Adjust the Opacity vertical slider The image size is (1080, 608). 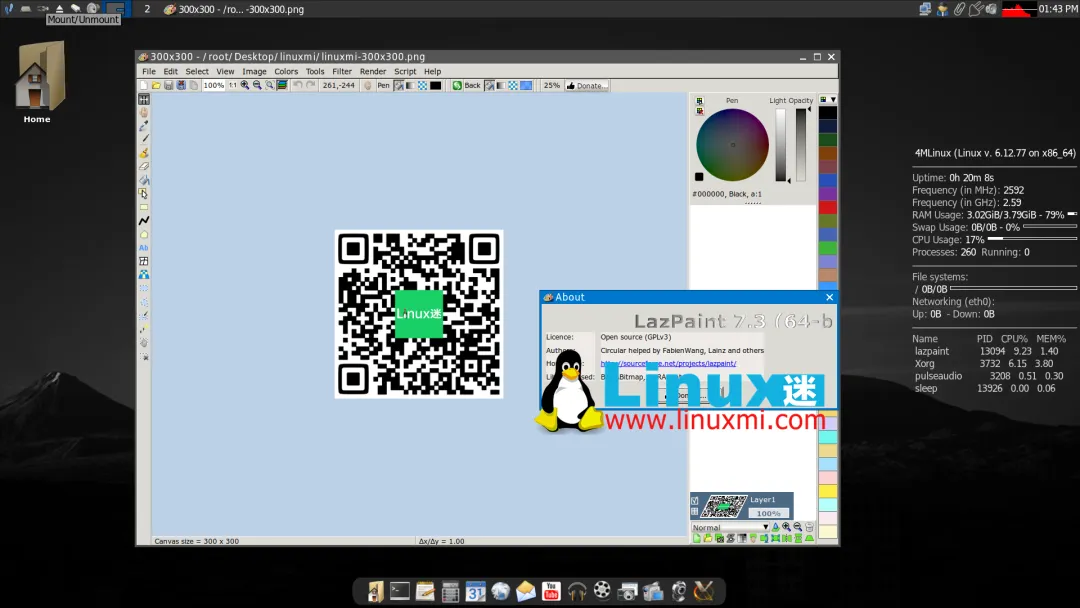tap(801, 145)
